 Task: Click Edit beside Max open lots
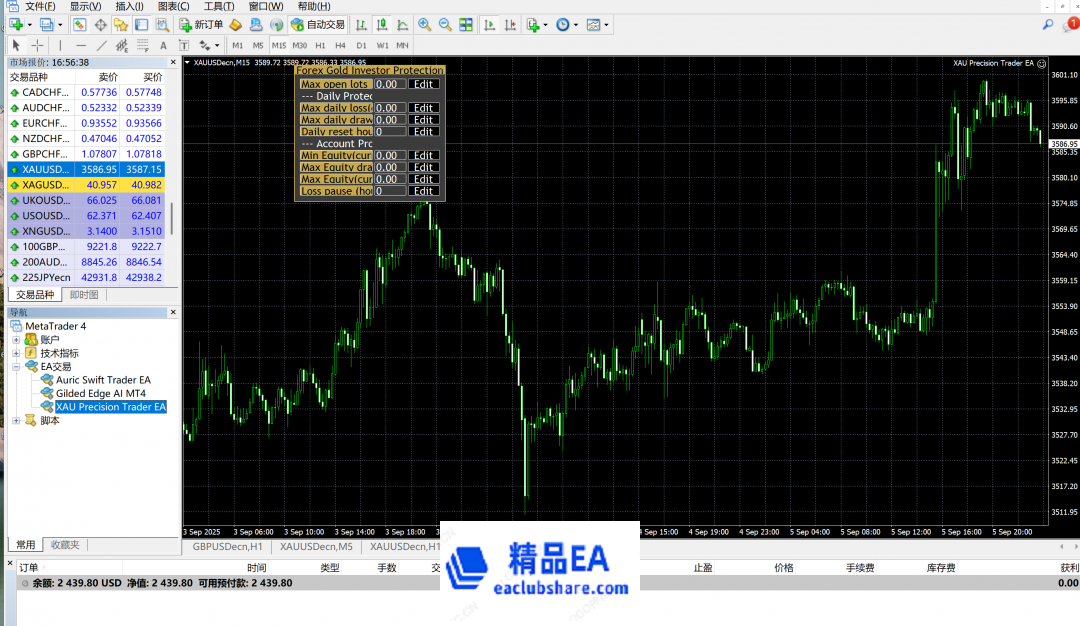click(423, 84)
